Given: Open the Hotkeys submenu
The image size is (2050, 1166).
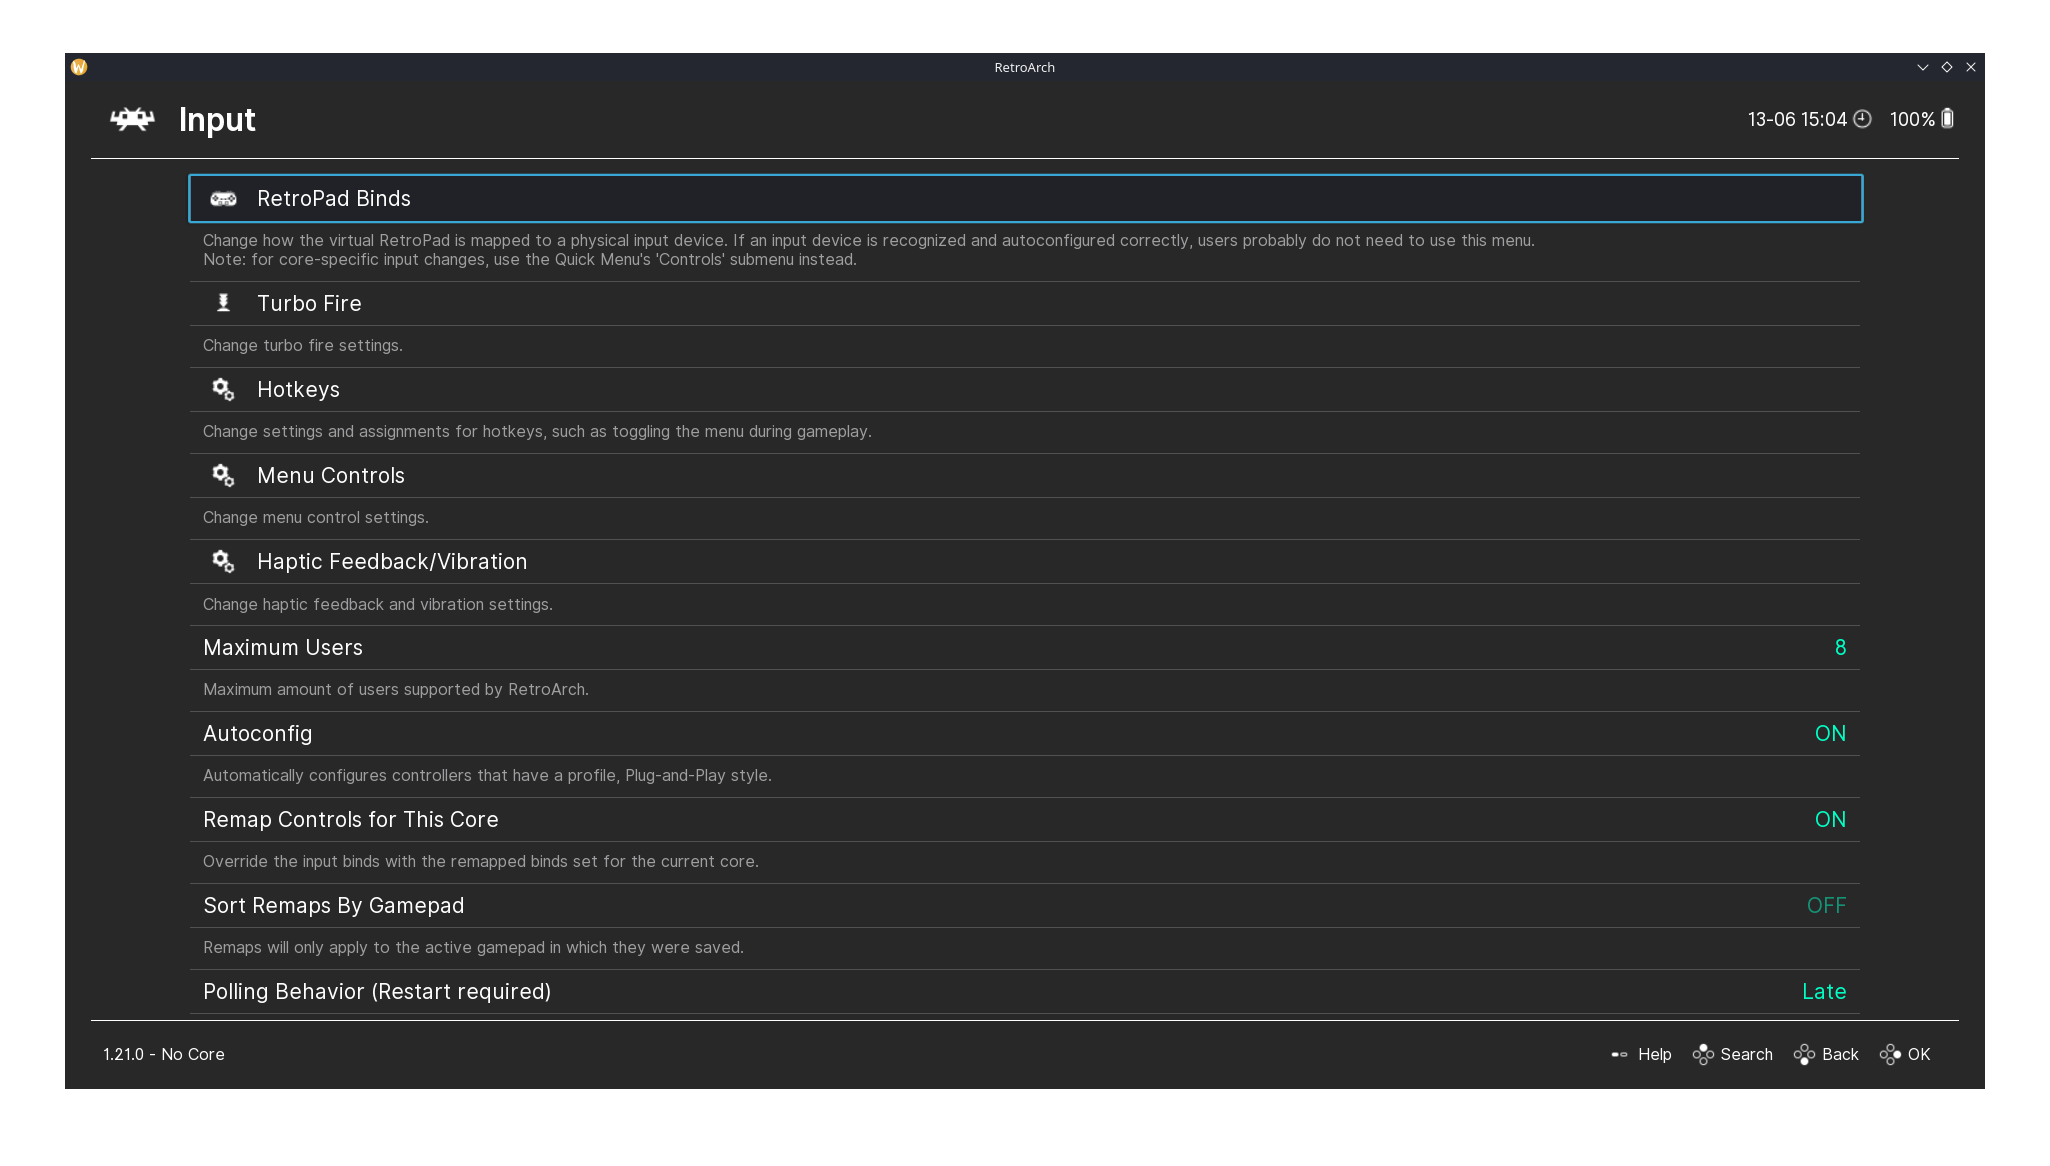Looking at the screenshot, I should tap(298, 390).
